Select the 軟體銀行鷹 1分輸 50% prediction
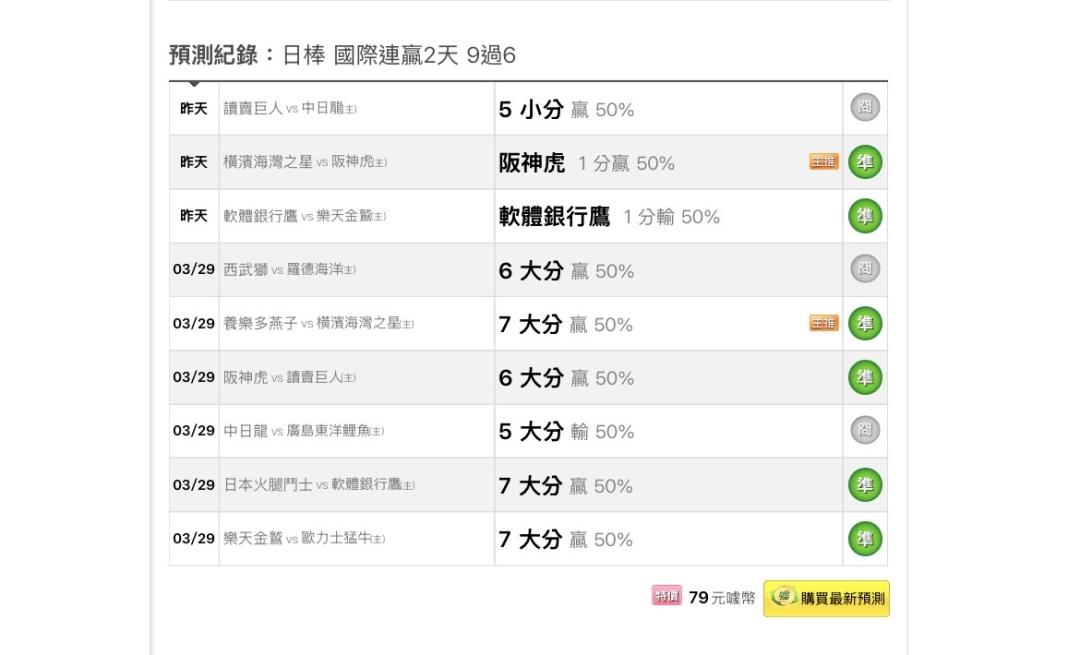Image resolution: width=1080 pixels, height=655 pixels. coord(609,217)
